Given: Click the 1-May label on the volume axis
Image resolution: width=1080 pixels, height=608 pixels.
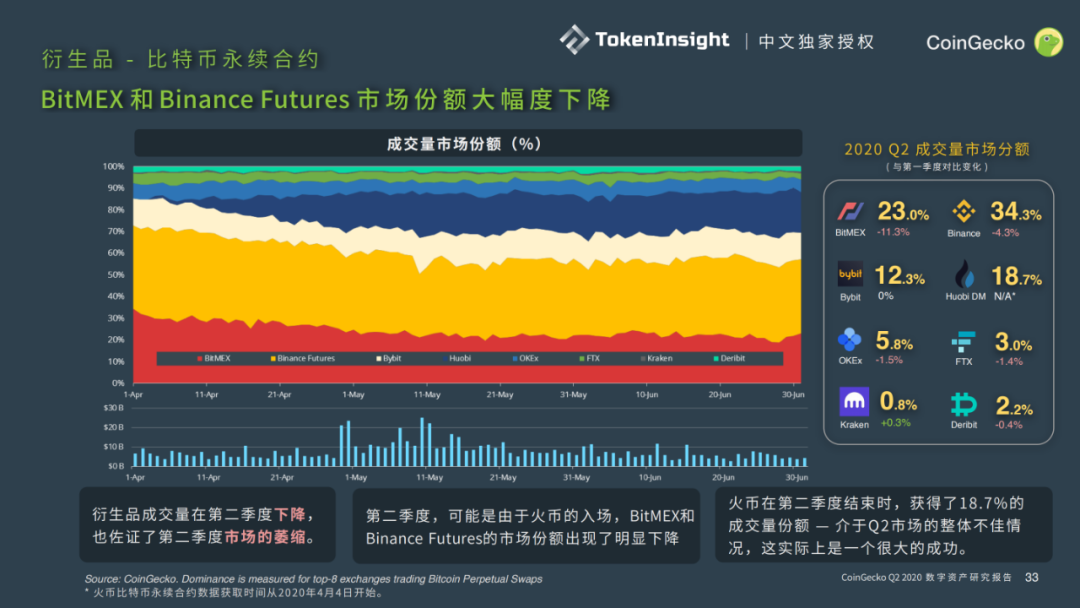Looking at the screenshot, I should pyautogui.click(x=354, y=478).
